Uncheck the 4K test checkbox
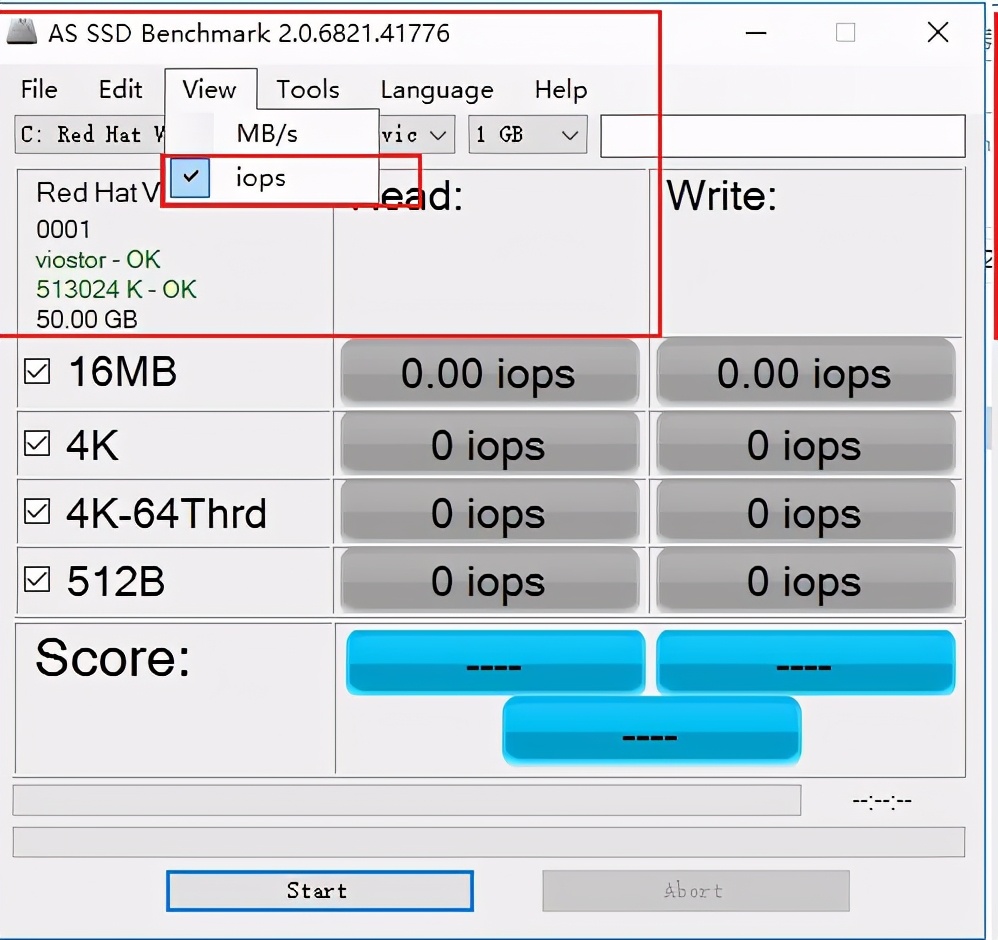 (x=37, y=444)
